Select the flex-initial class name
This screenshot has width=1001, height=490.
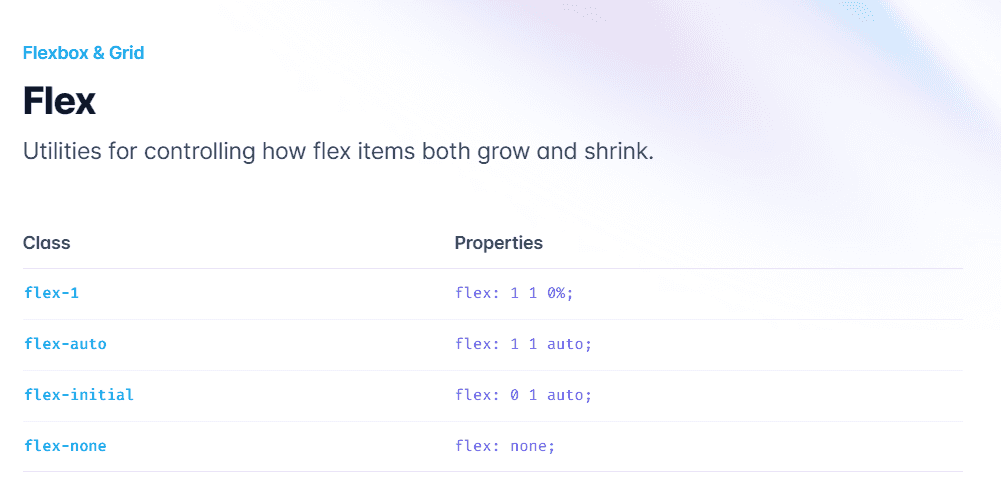click(78, 395)
